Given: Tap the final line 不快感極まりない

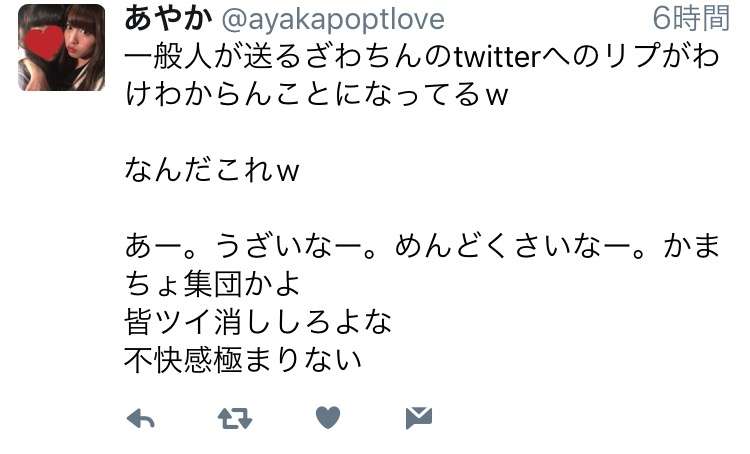Looking at the screenshot, I should 243,360.
